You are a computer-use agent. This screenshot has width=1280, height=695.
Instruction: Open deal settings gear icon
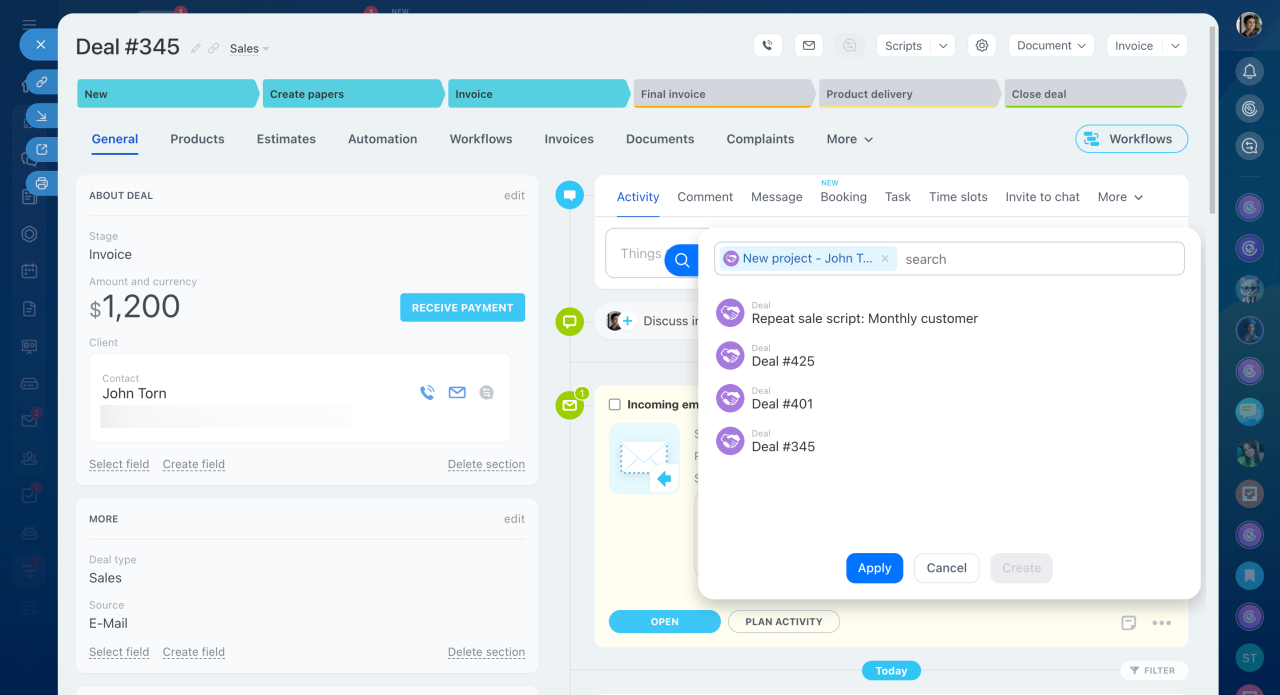(982, 46)
